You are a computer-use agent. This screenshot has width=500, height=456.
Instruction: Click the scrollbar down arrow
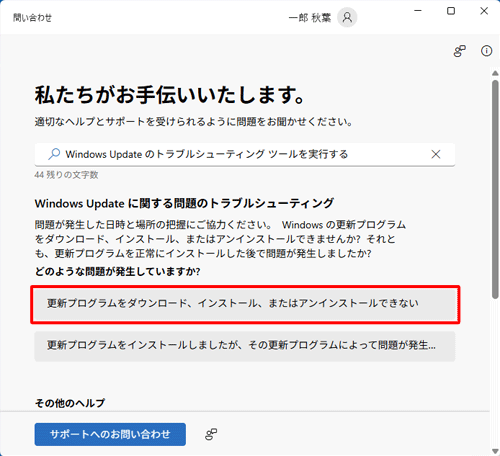[x=495, y=451]
